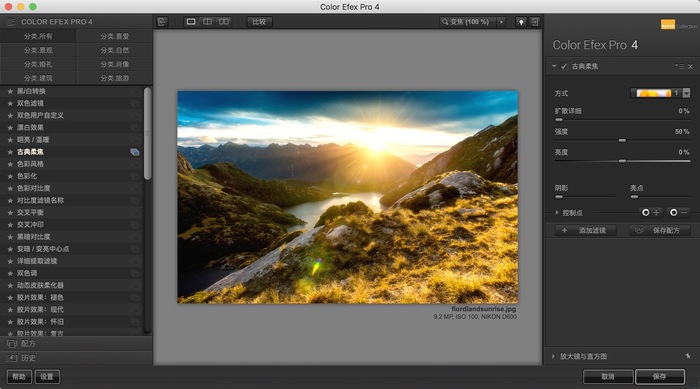Select the 分类.喜爱 category tab
700x389 pixels.
[115, 36]
